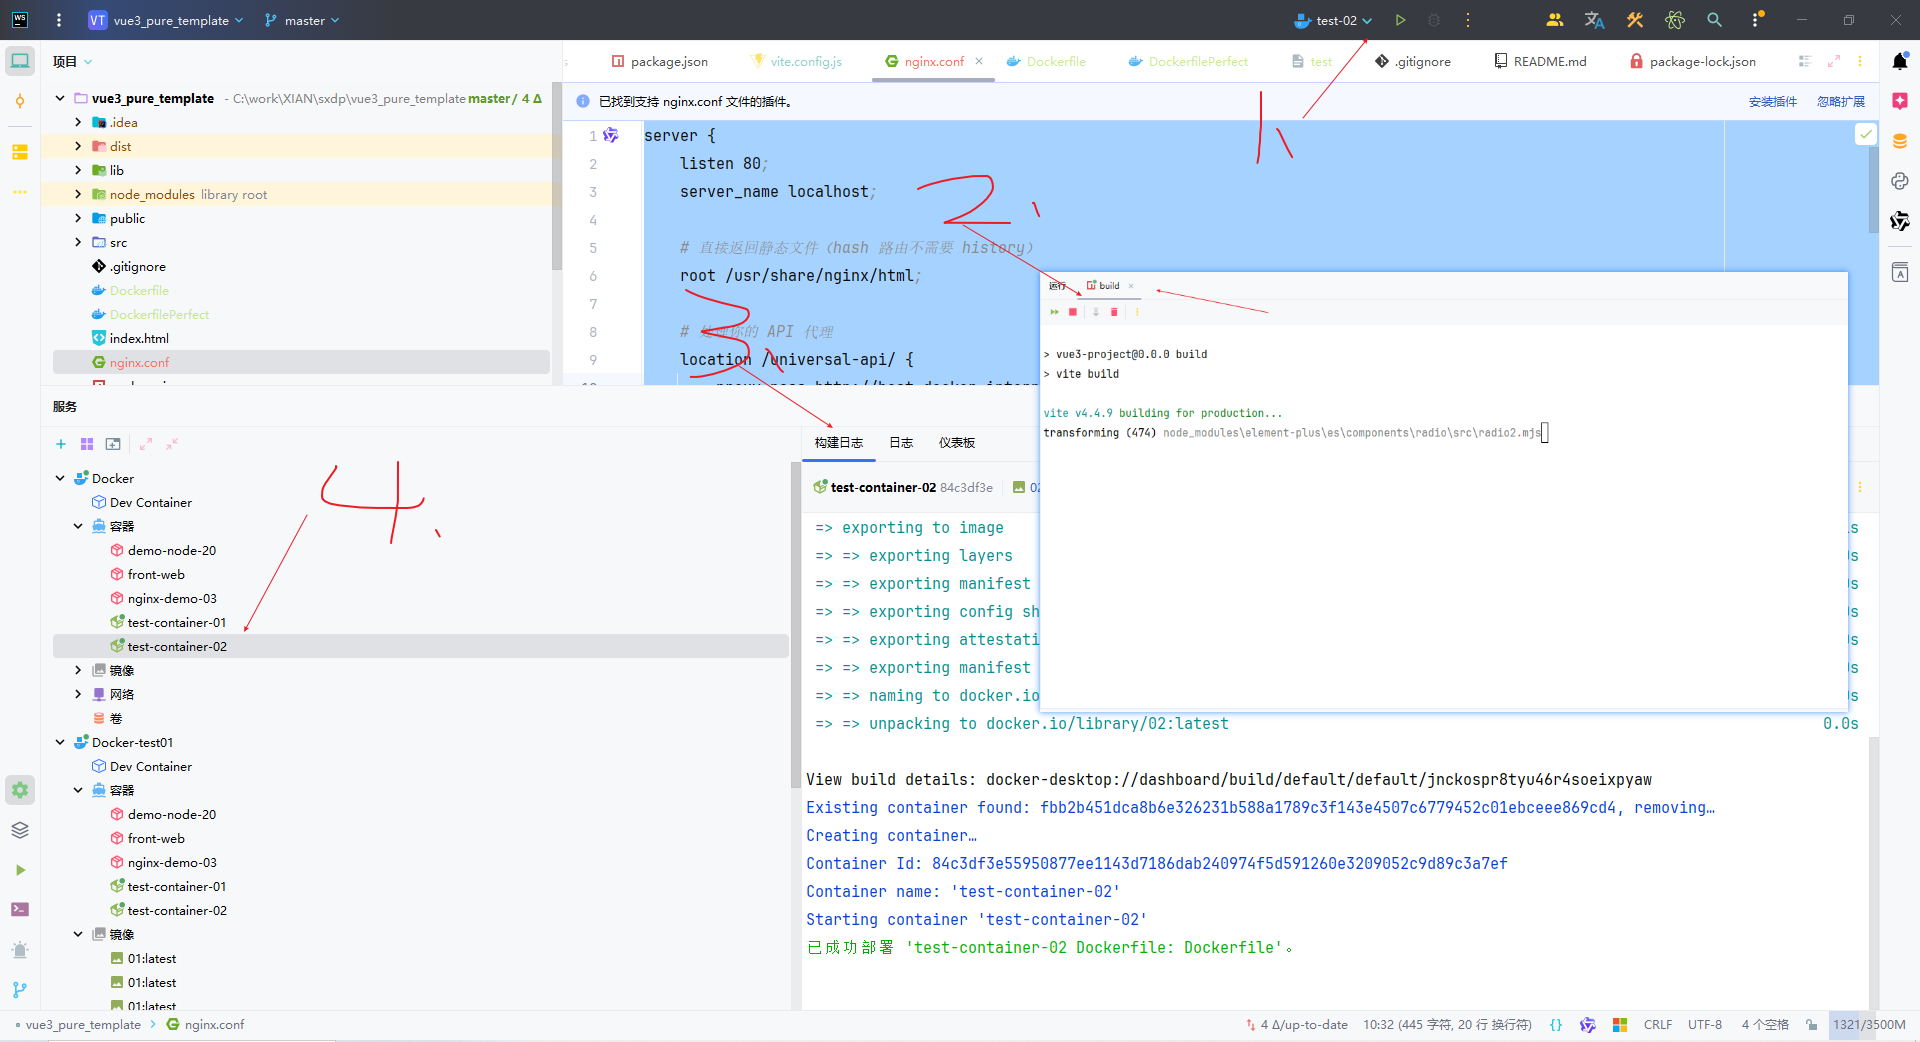
Task: Open the vue3_pure_template project dropdown
Action: 166,20
